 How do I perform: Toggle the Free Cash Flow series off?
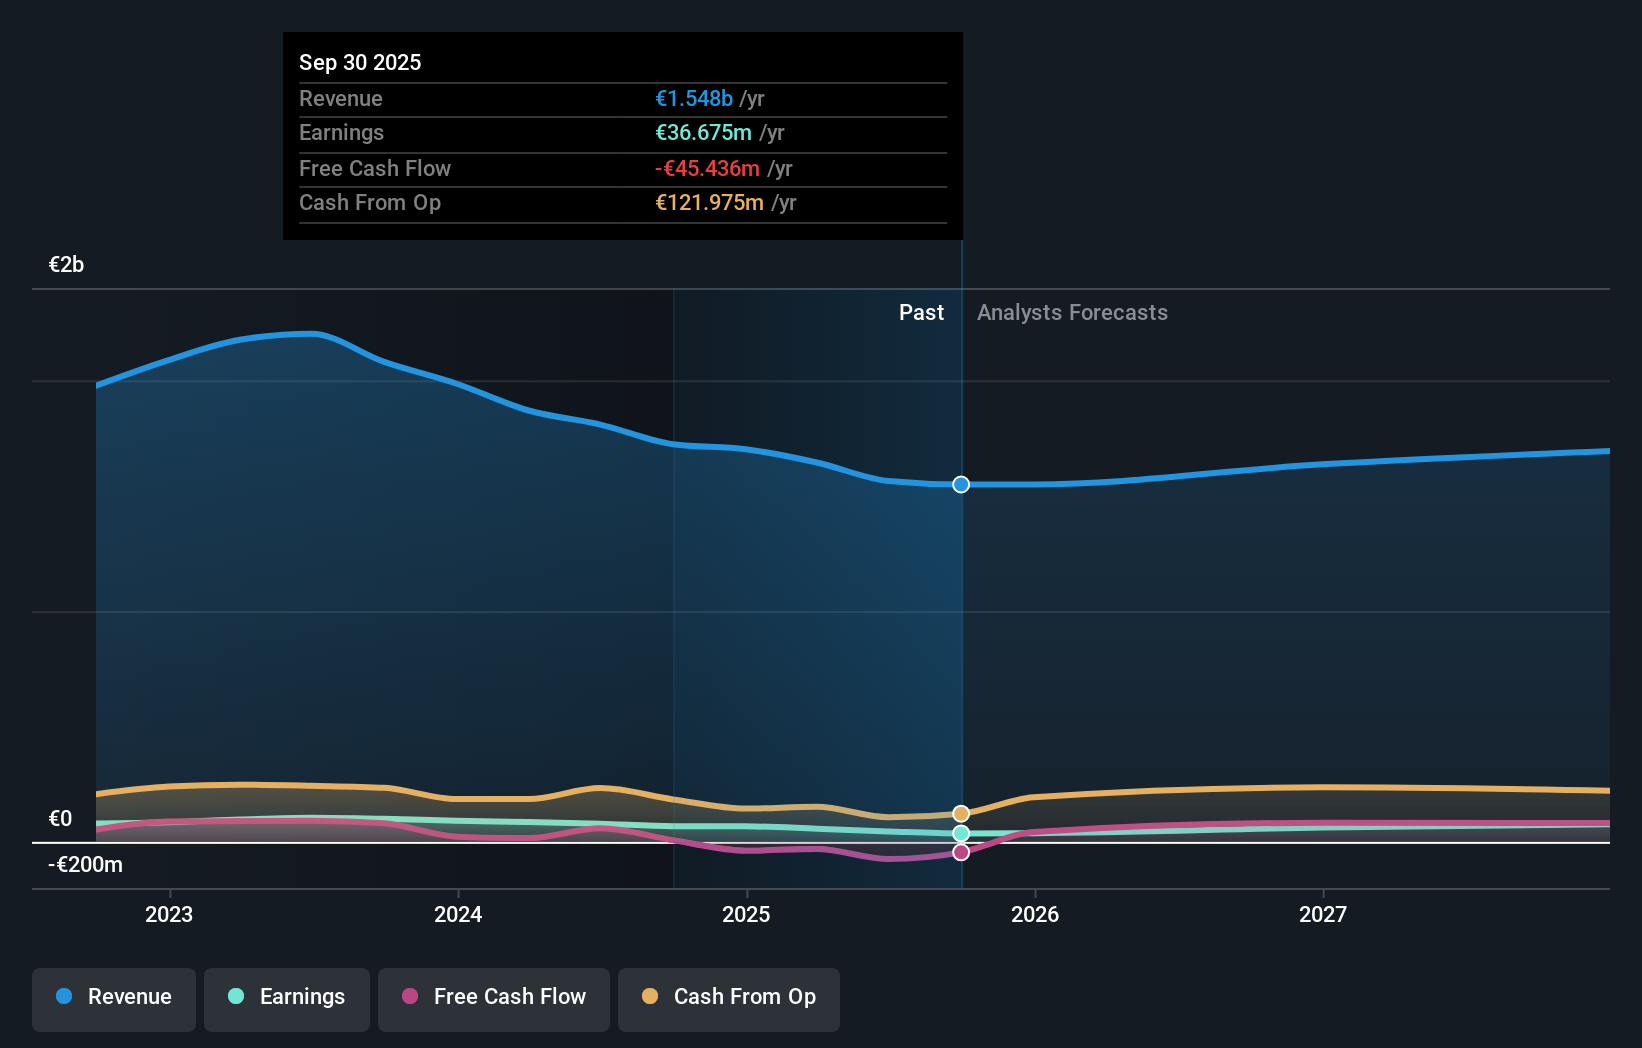493,997
